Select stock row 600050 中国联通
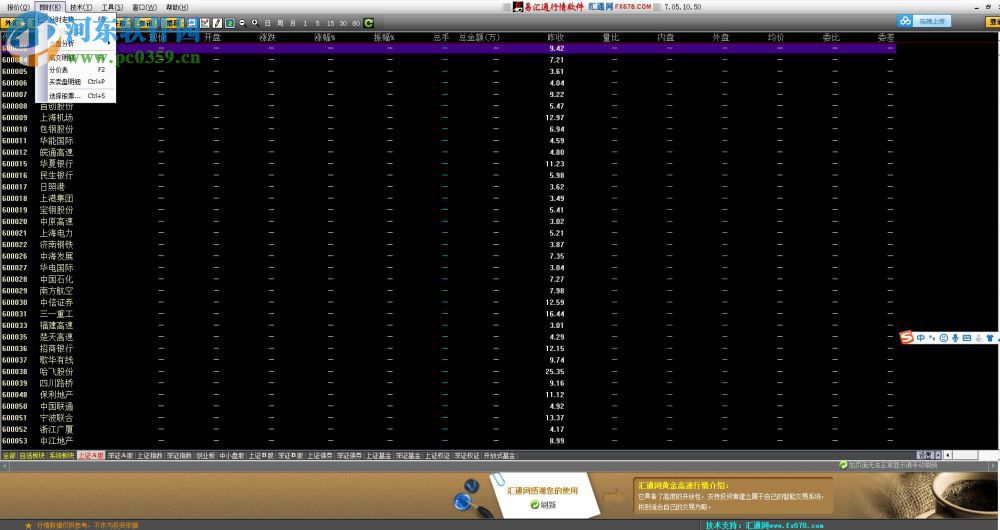The image size is (1000, 530). click(448, 406)
